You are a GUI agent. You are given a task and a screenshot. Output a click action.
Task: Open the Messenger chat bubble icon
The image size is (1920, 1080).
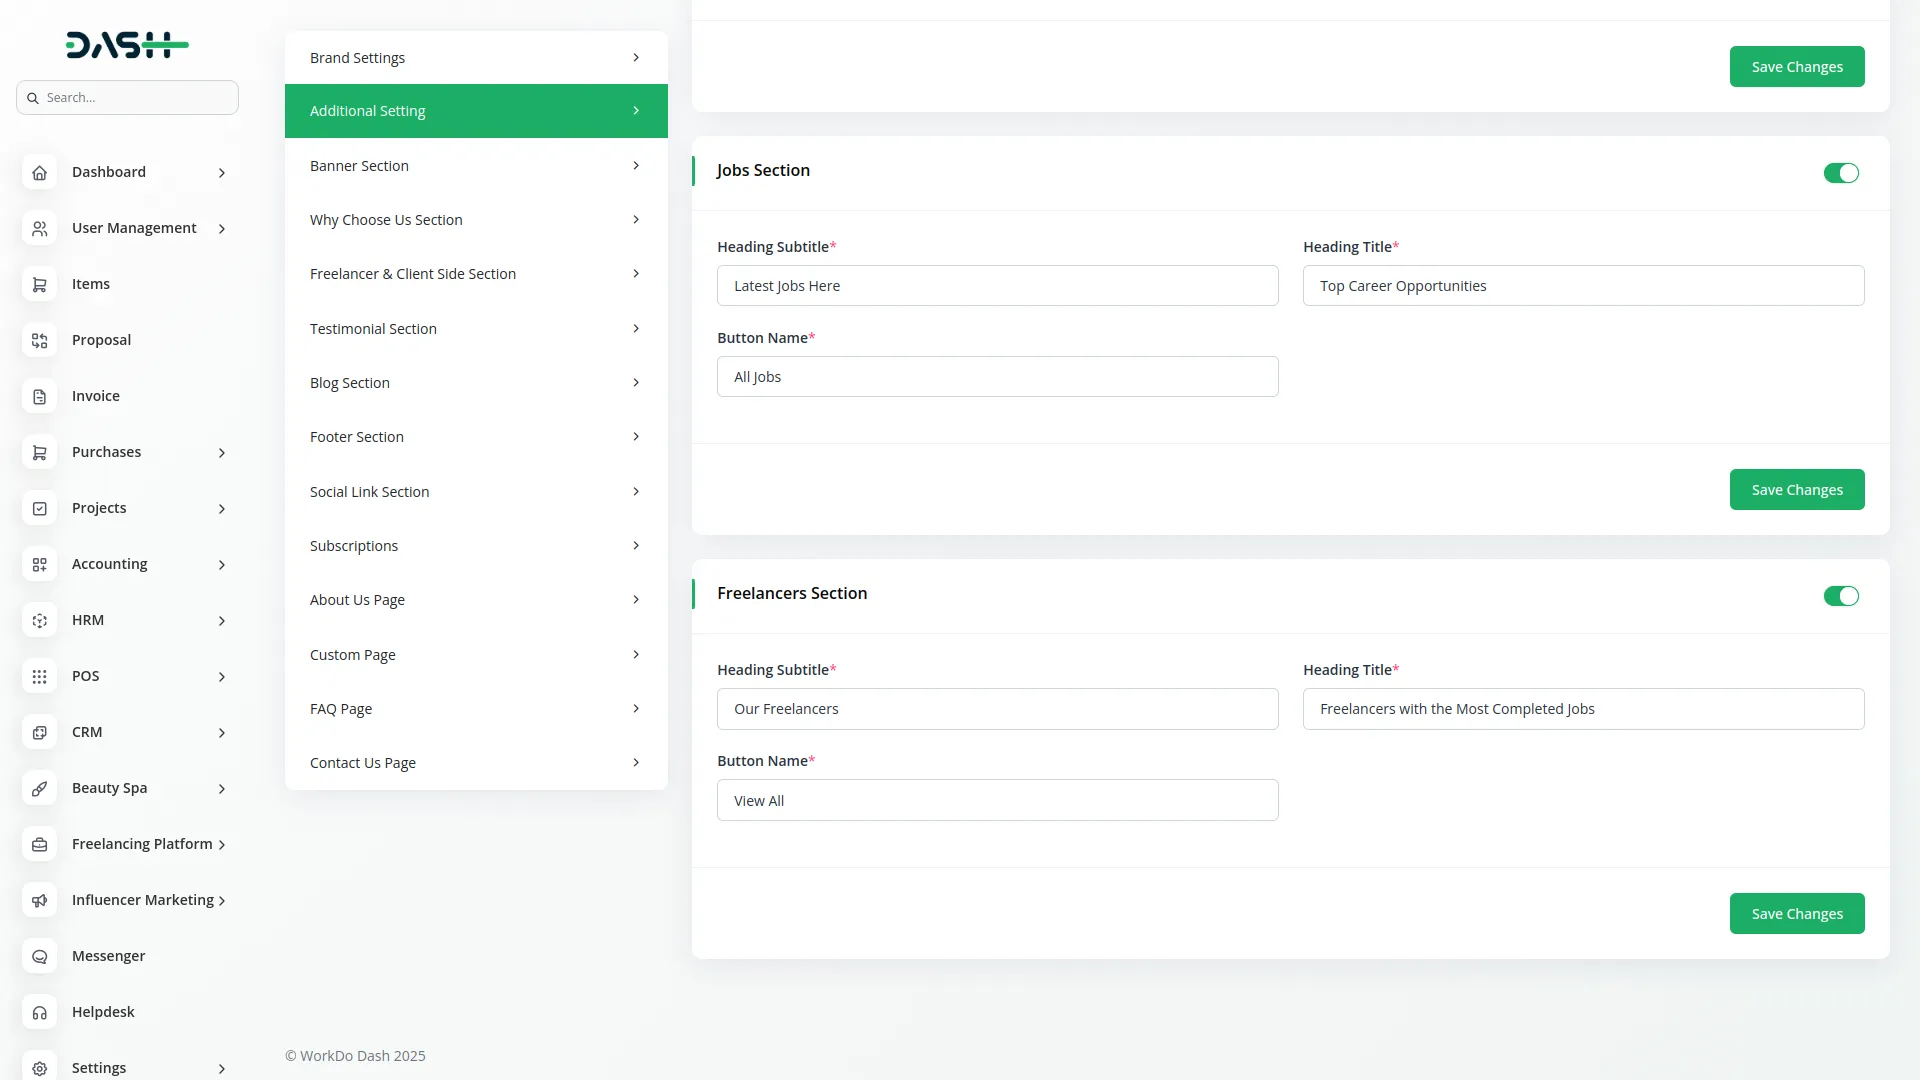pos(39,956)
